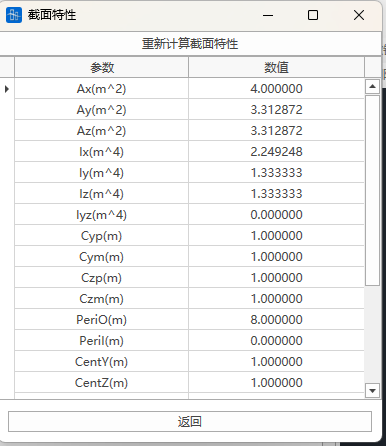Click the Ay value 3.312872
This screenshot has width=386, height=446.
click(x=276, y=110)
